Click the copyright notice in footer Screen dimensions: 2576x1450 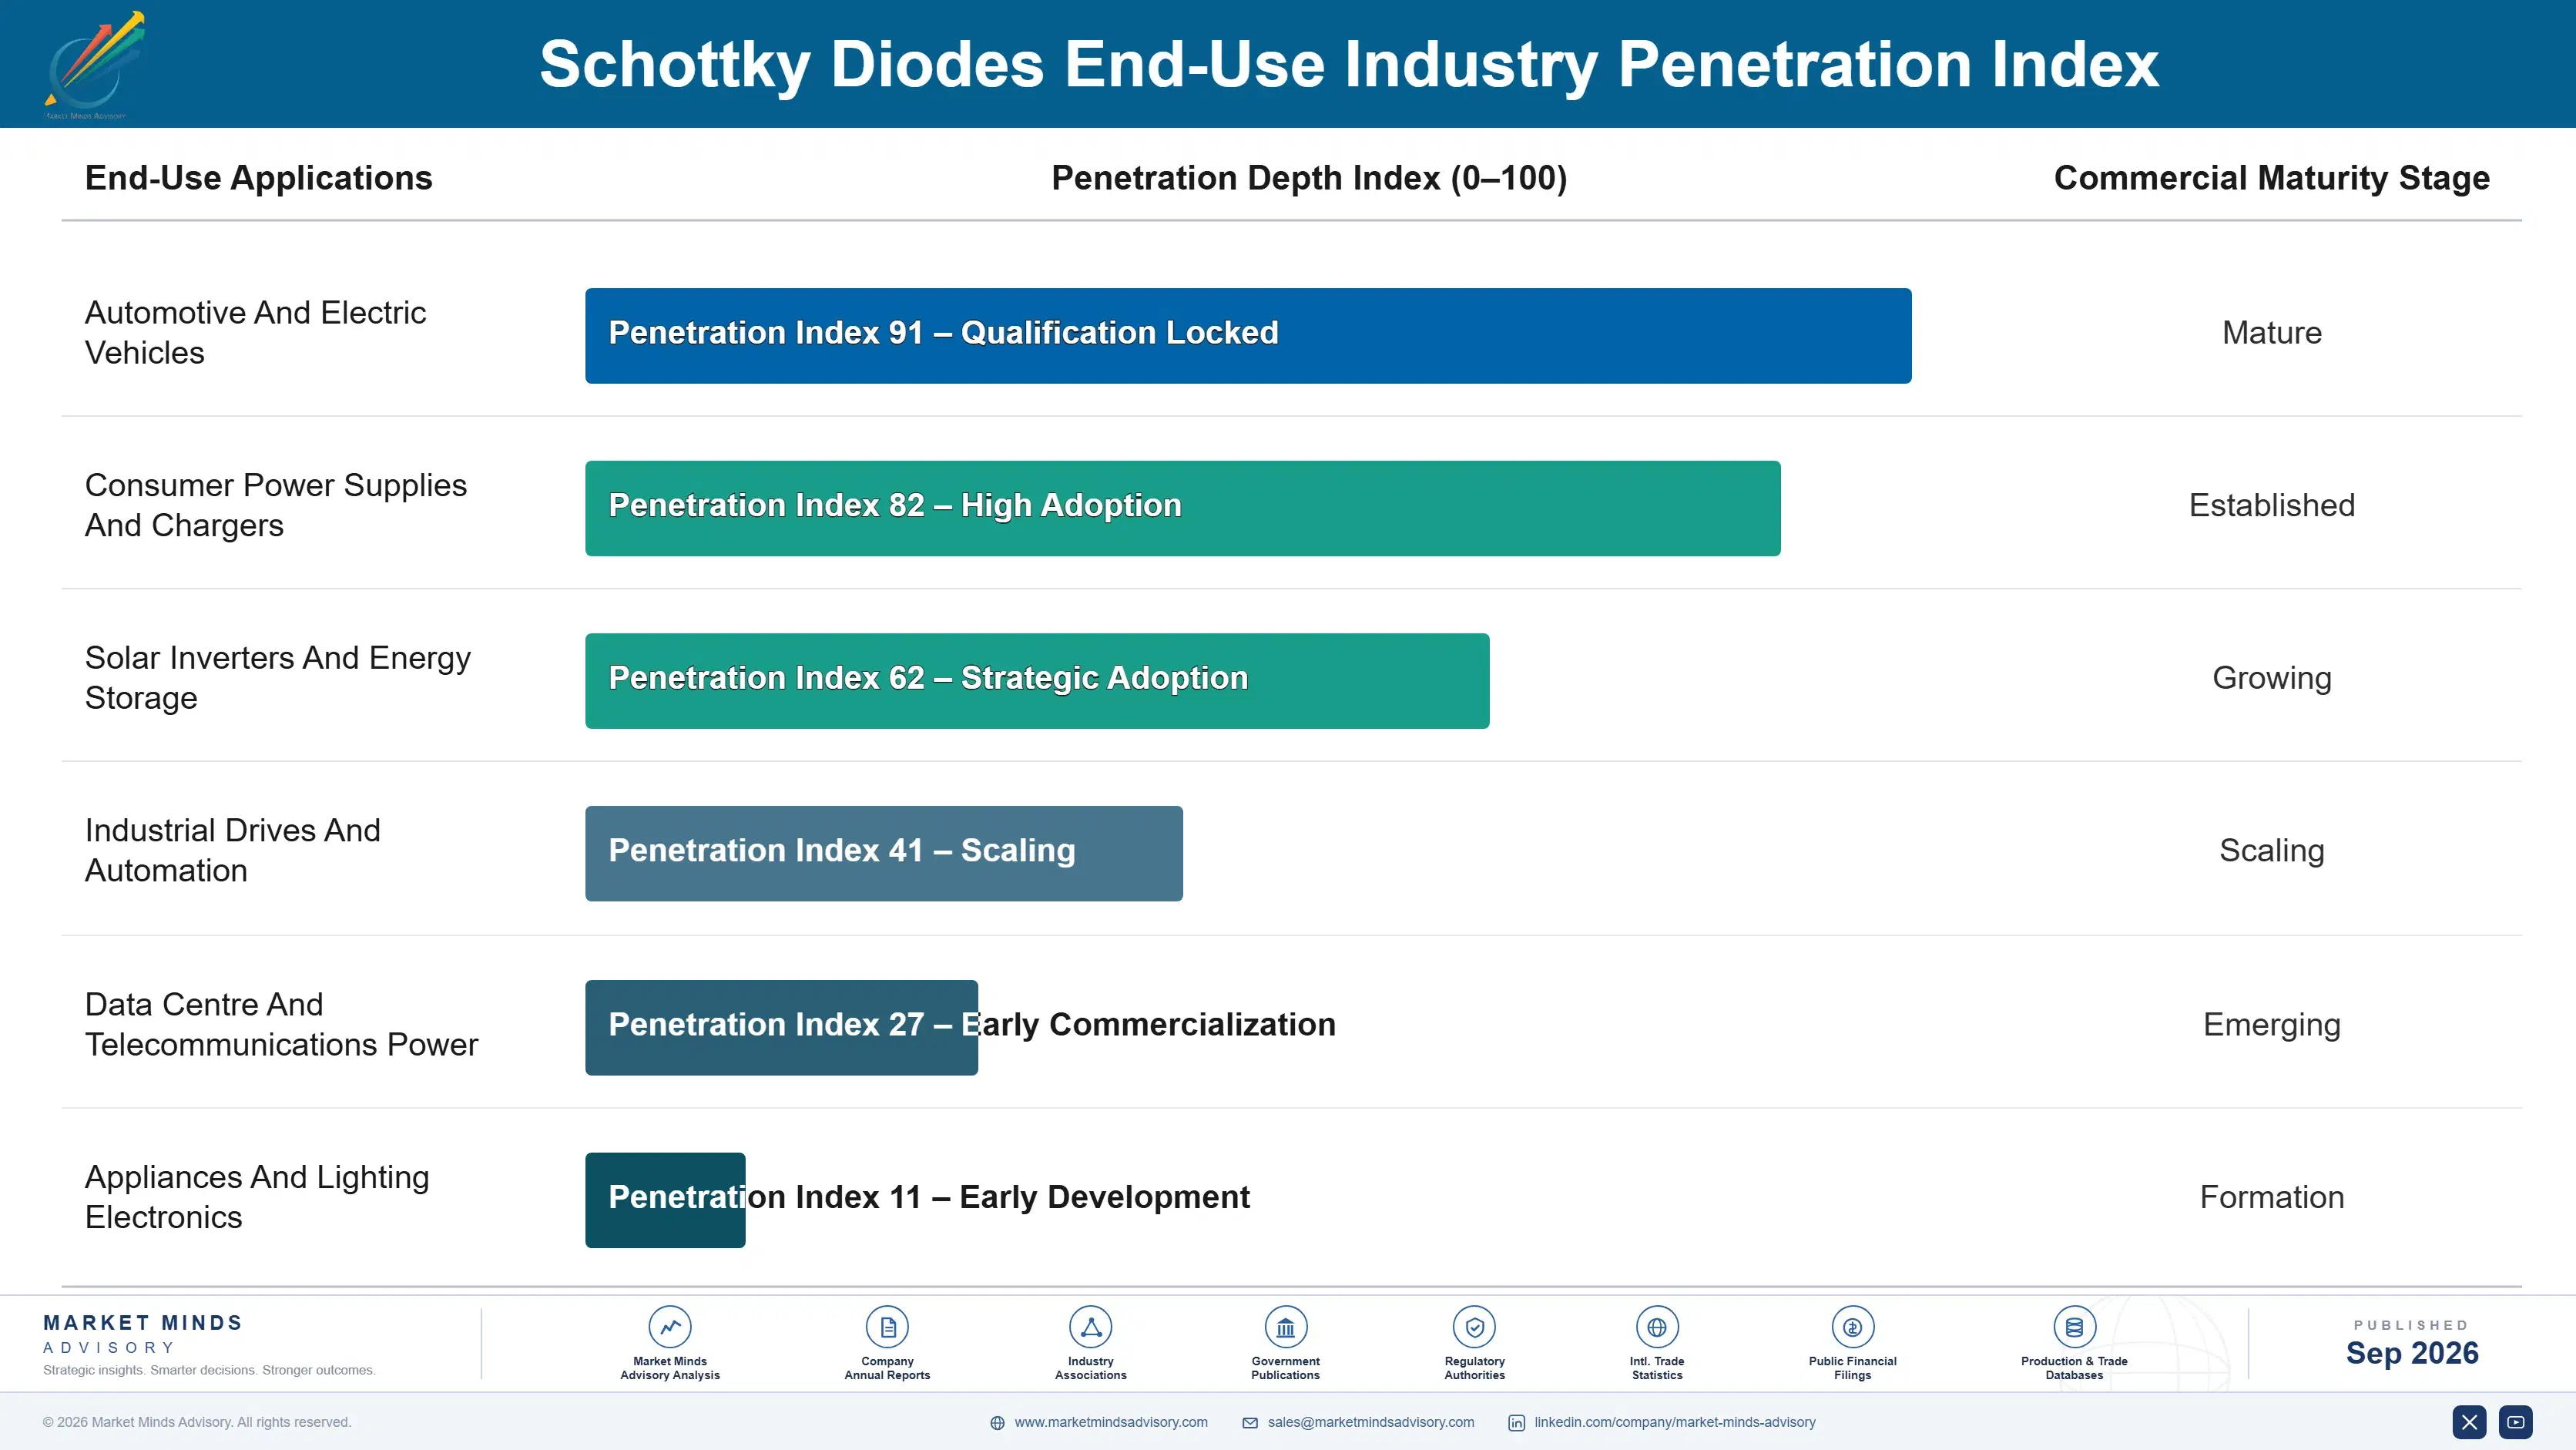197,1422
